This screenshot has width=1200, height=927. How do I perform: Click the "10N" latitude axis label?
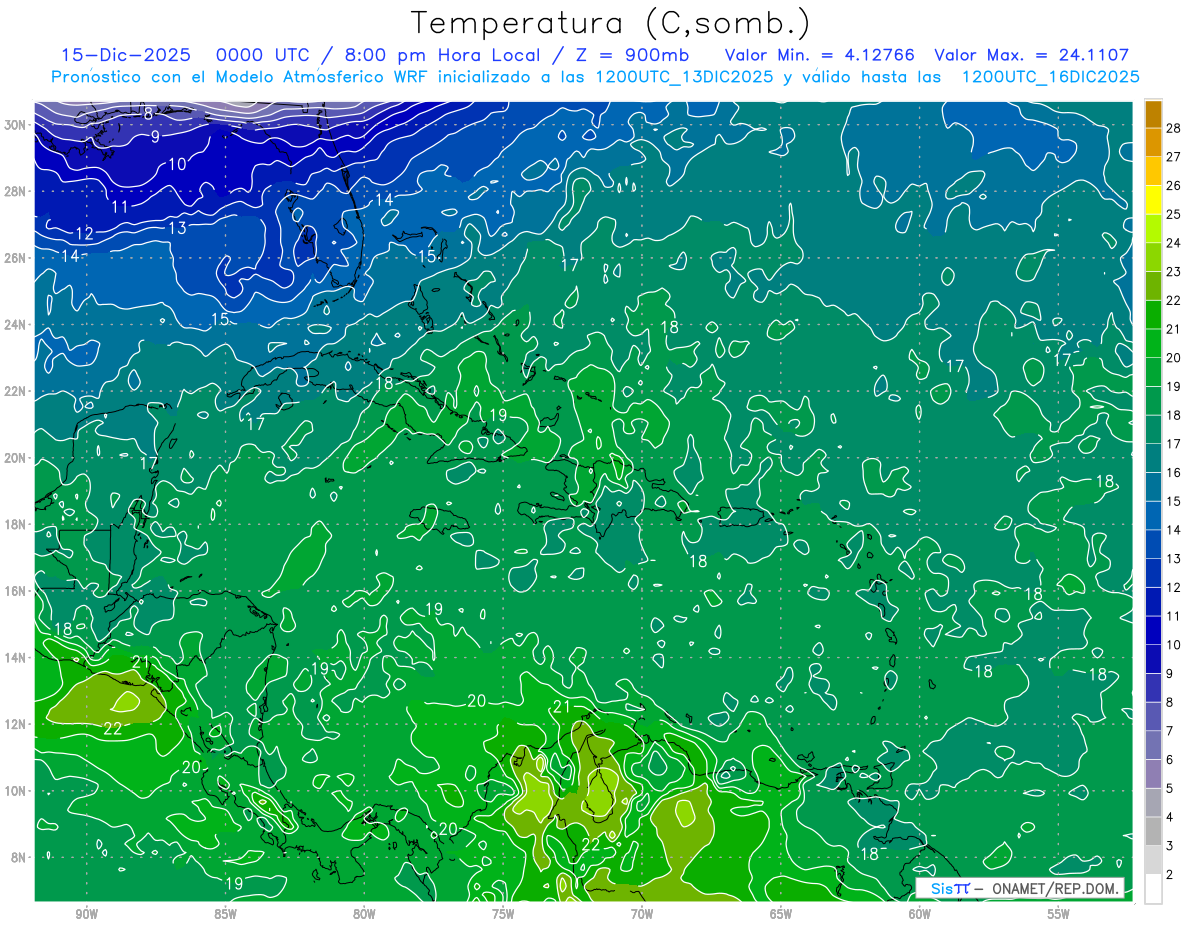17,790
